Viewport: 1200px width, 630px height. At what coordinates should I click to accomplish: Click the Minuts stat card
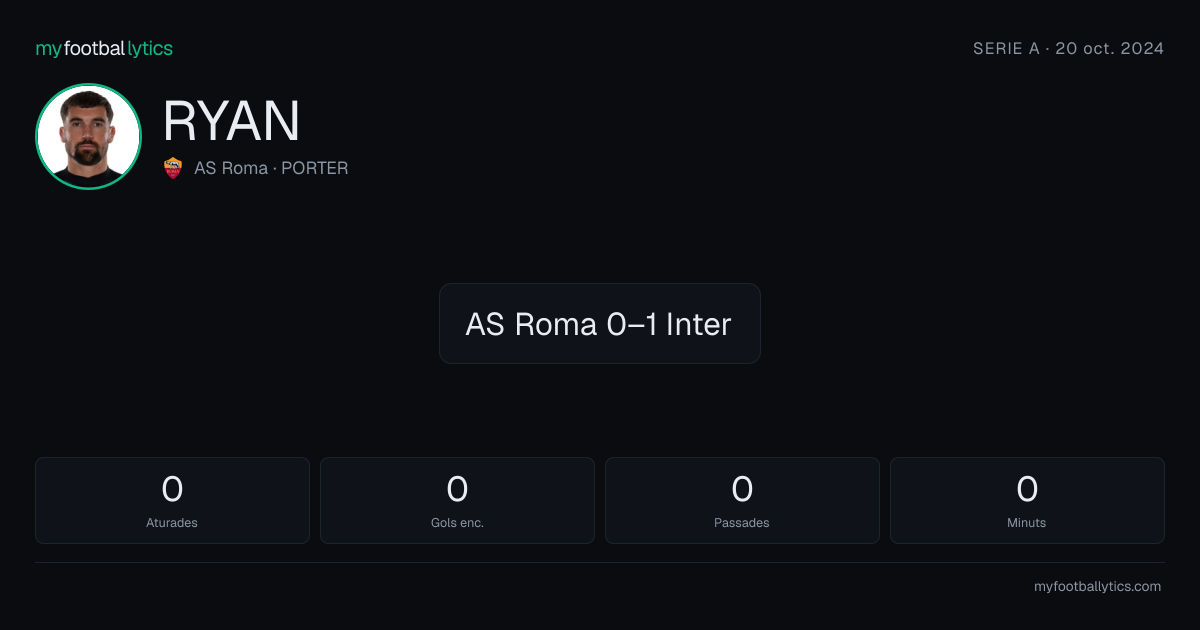1027,500
